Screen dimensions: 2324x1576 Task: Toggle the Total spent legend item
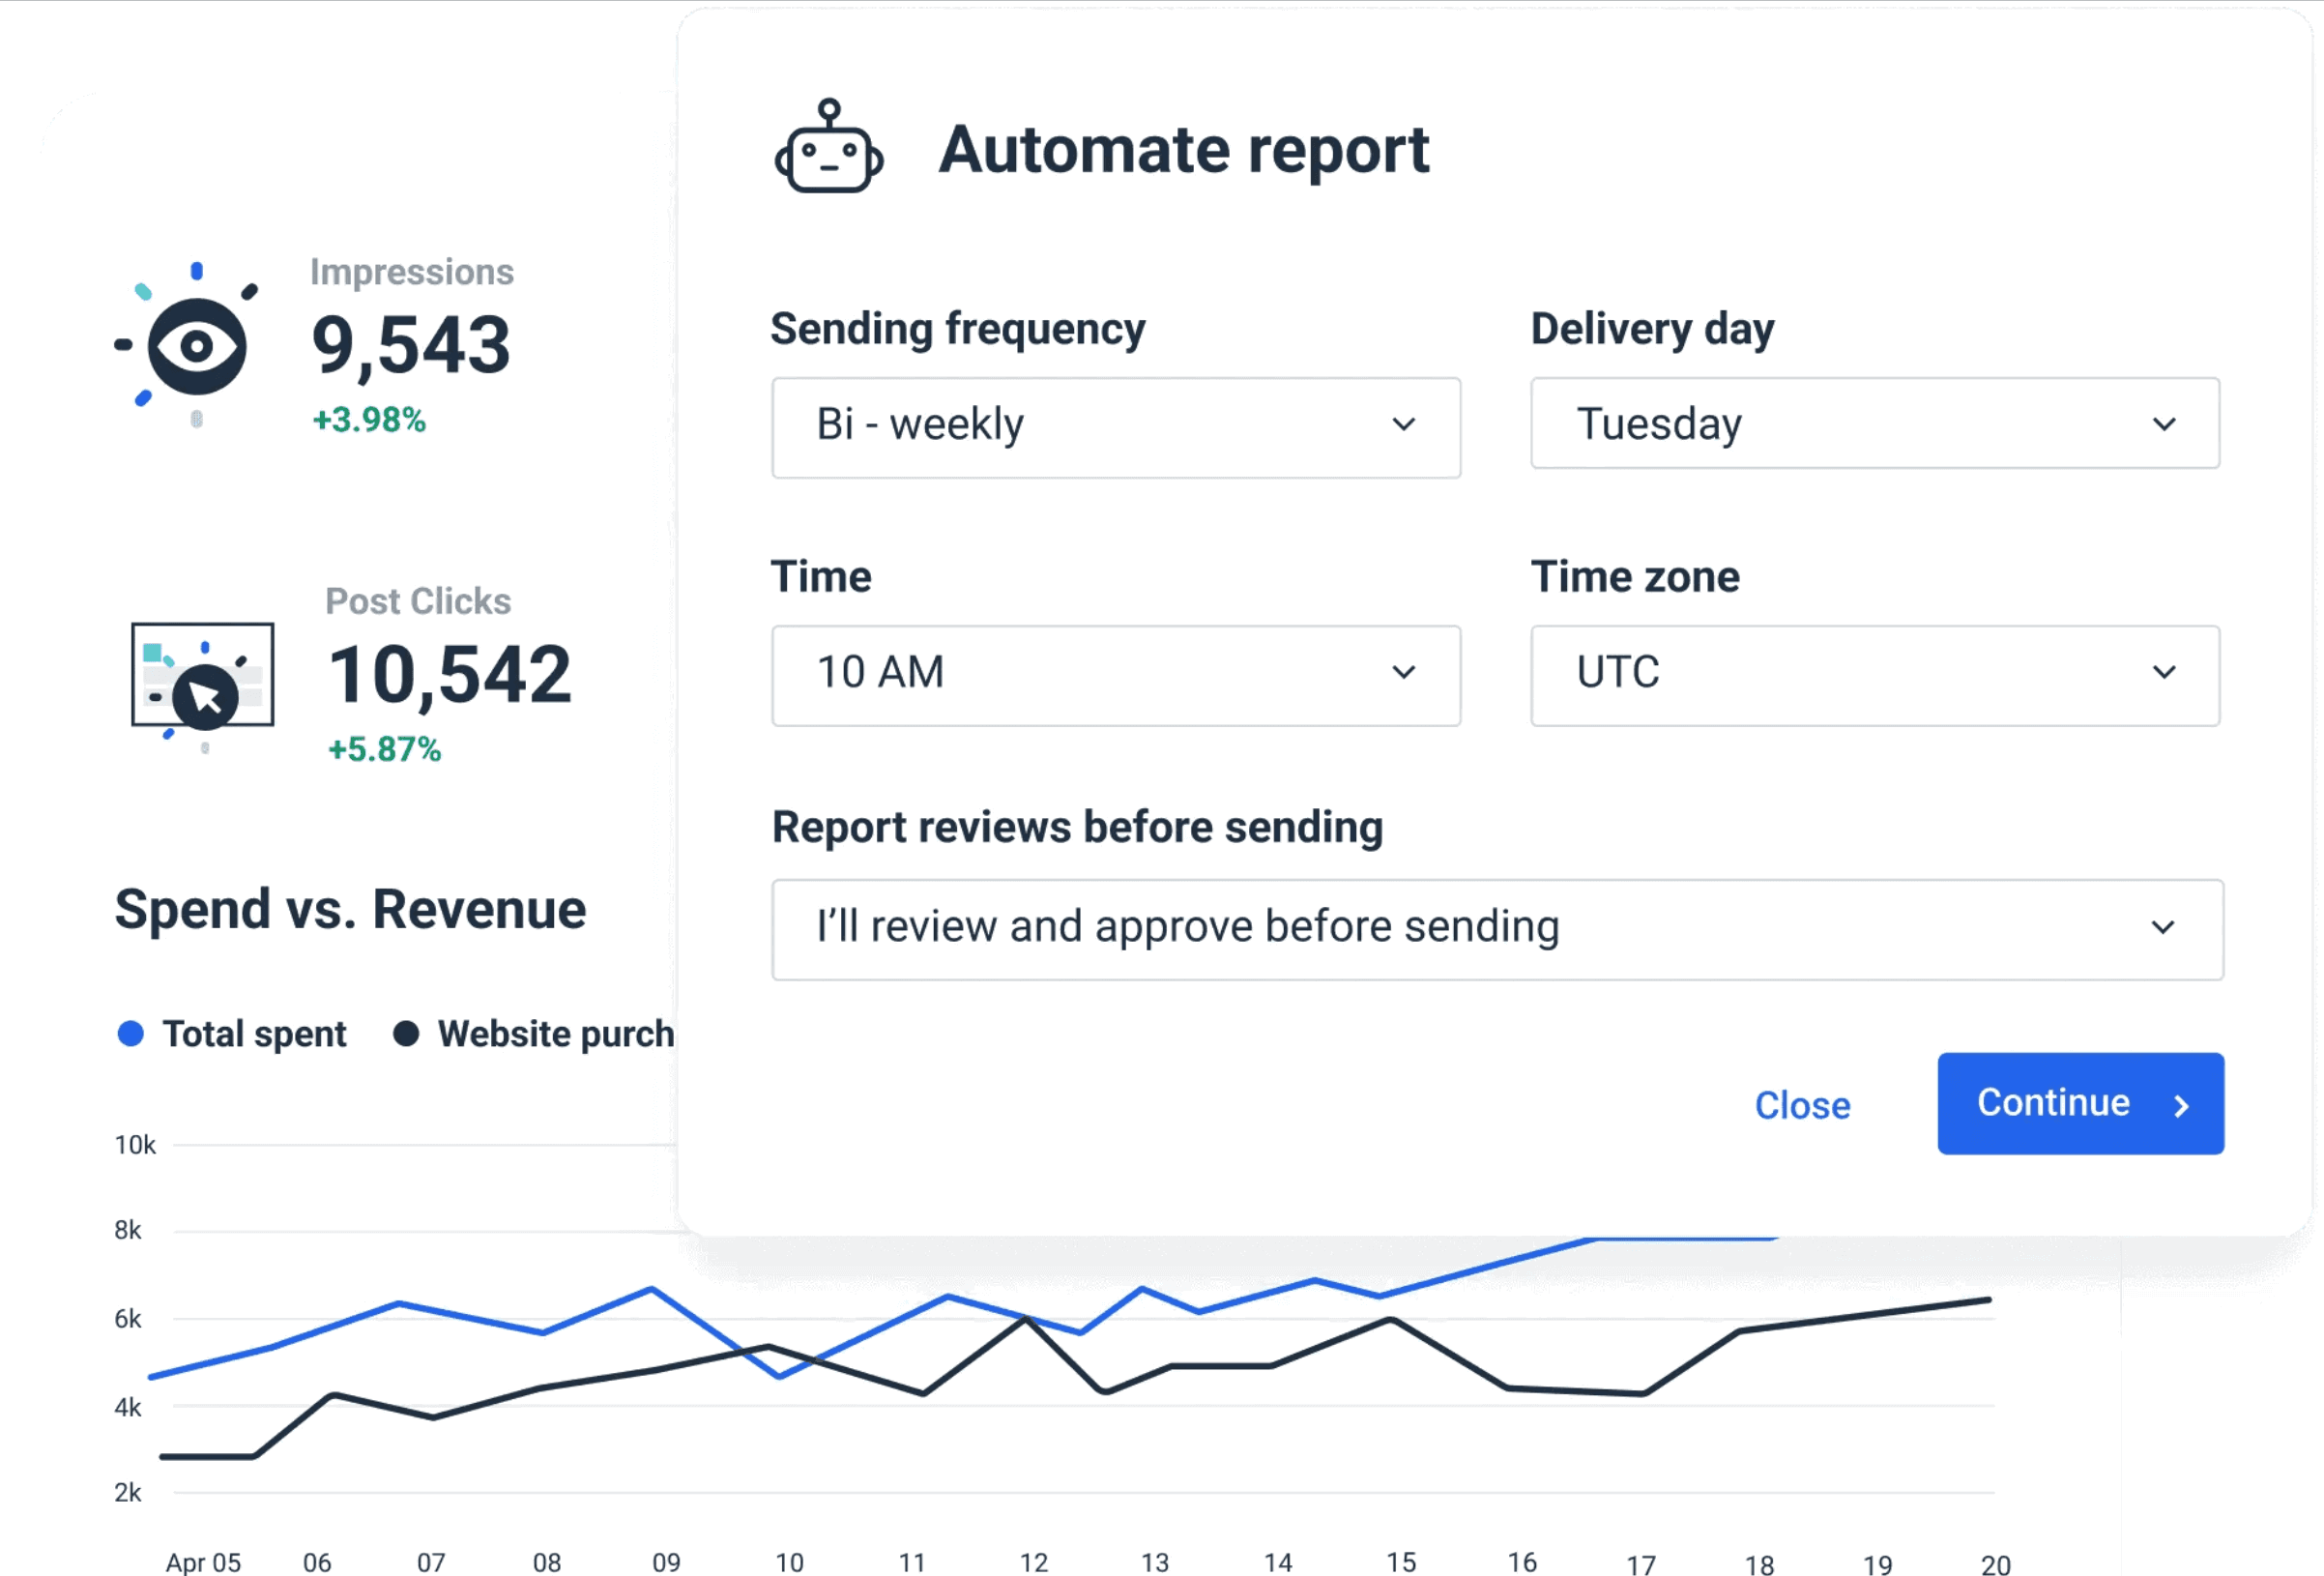[x=254, y=1034]
